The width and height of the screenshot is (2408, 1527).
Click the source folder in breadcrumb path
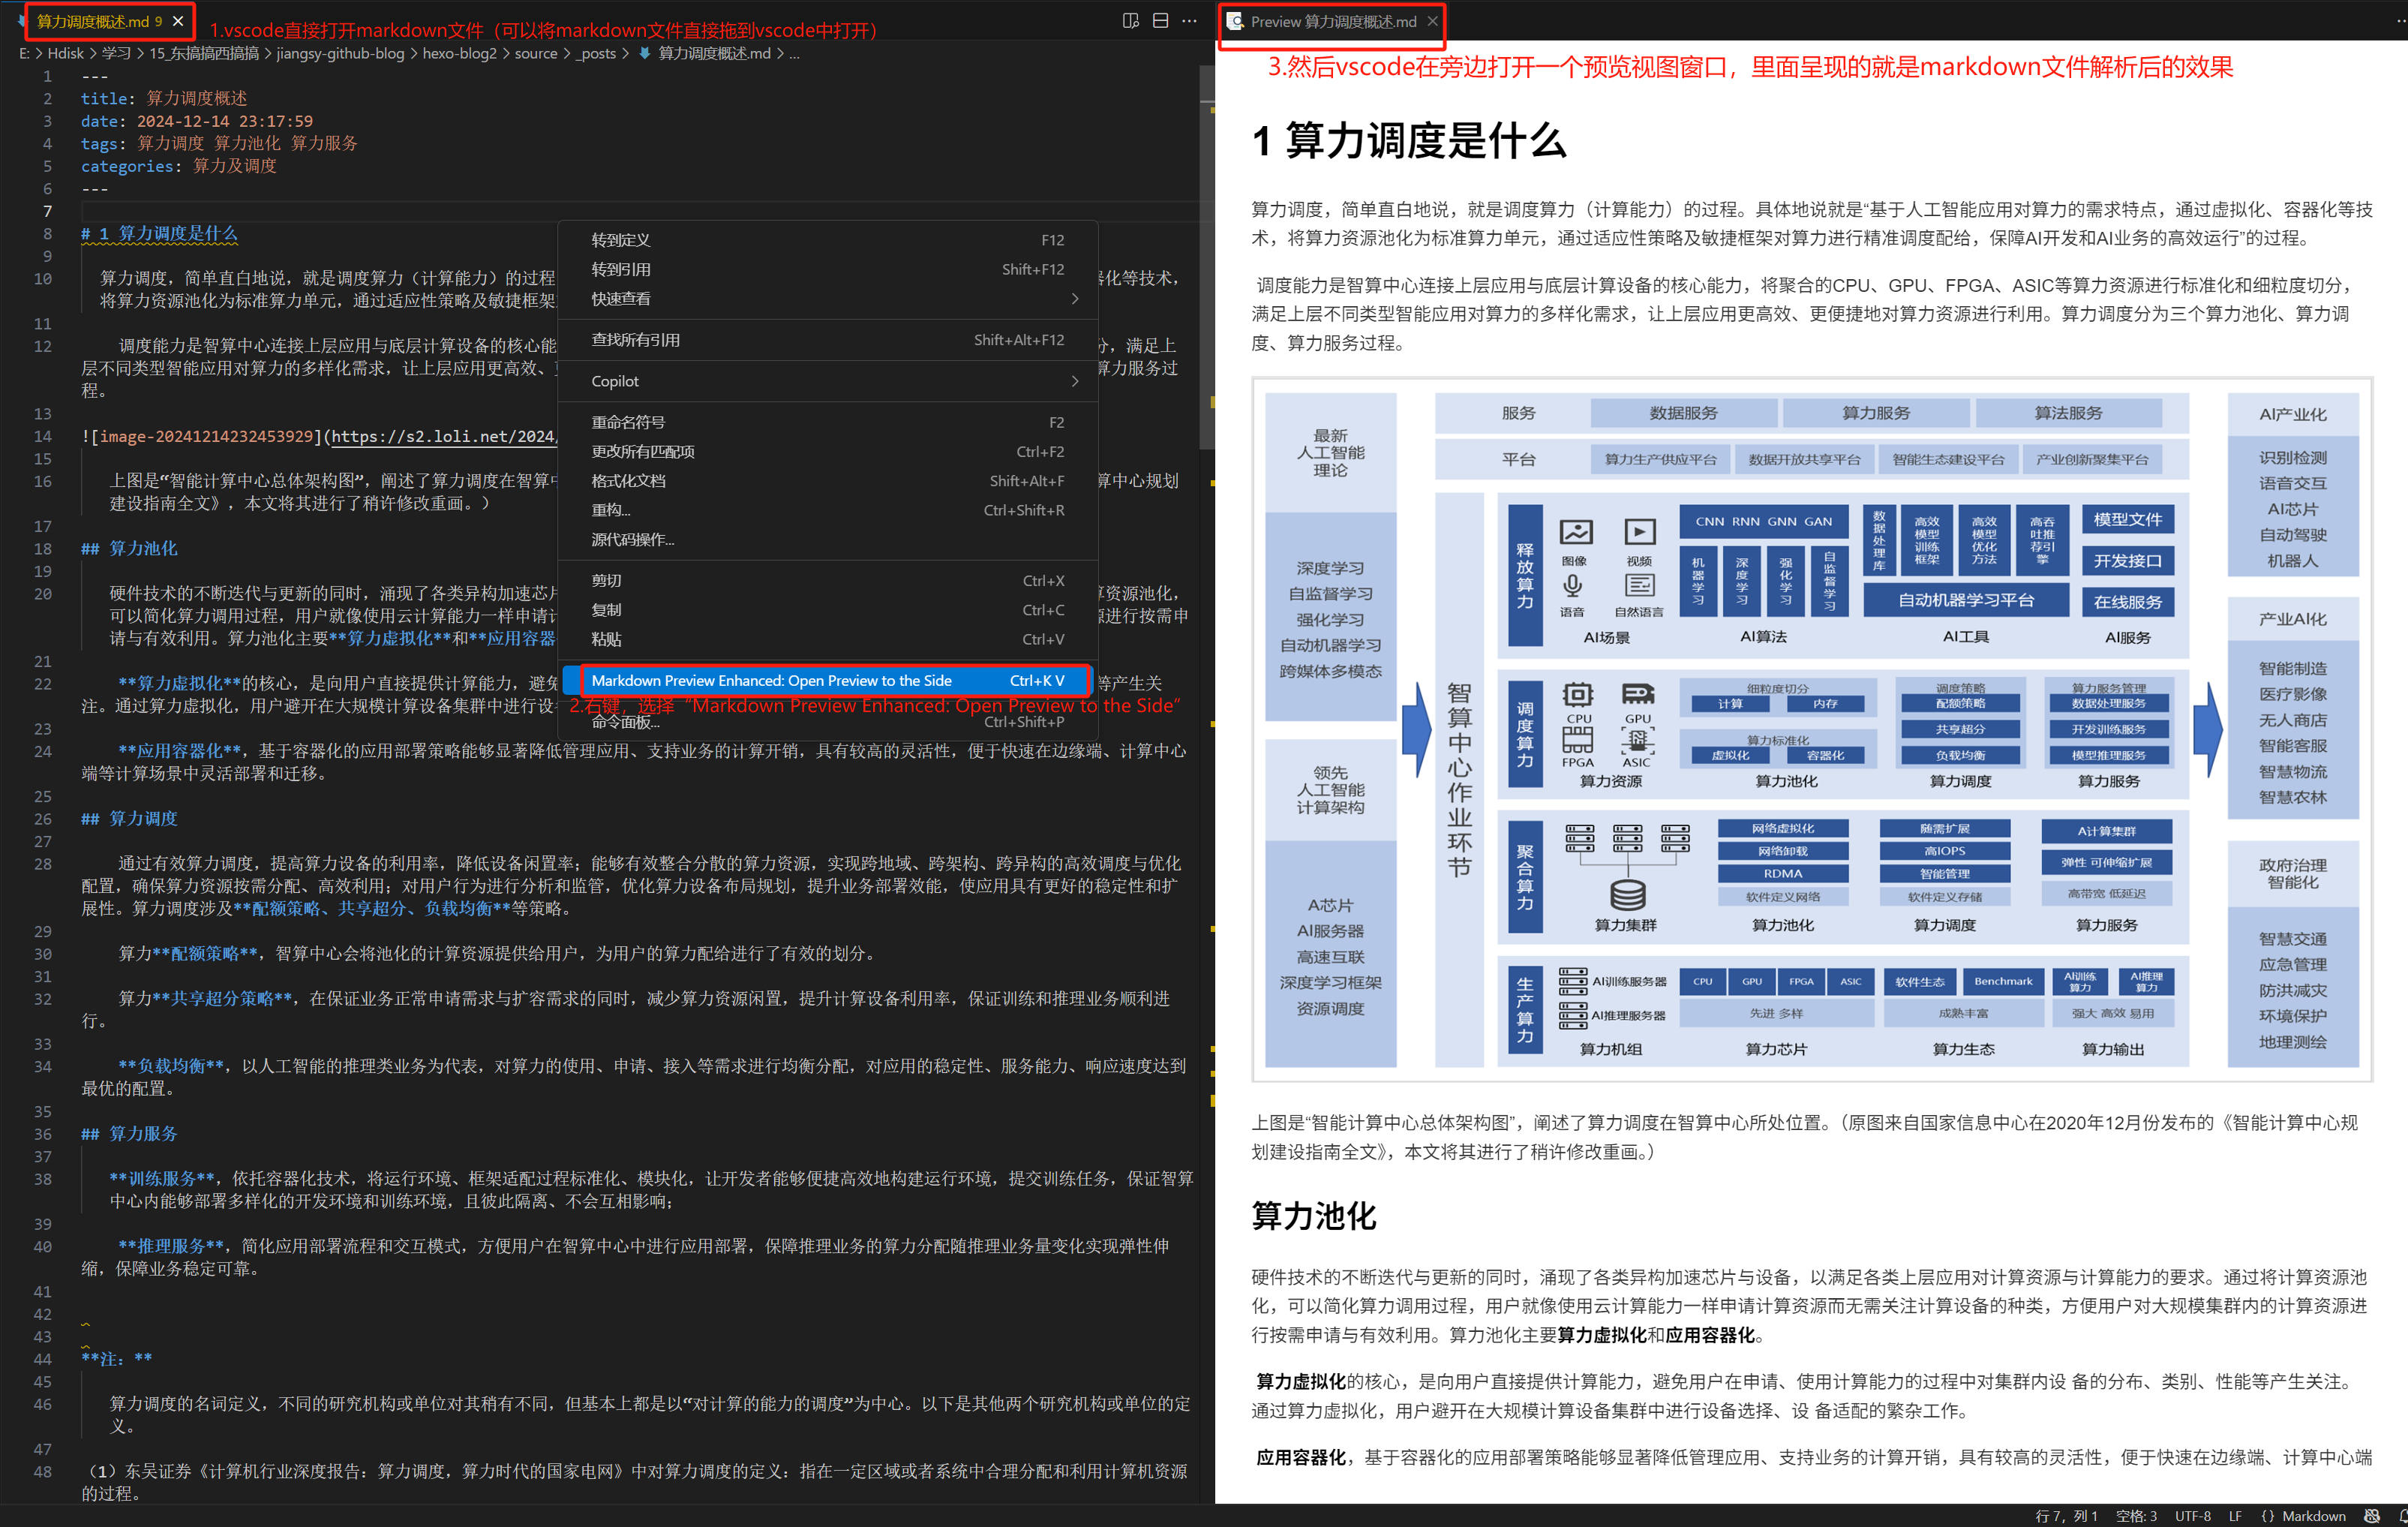point(536,53)
